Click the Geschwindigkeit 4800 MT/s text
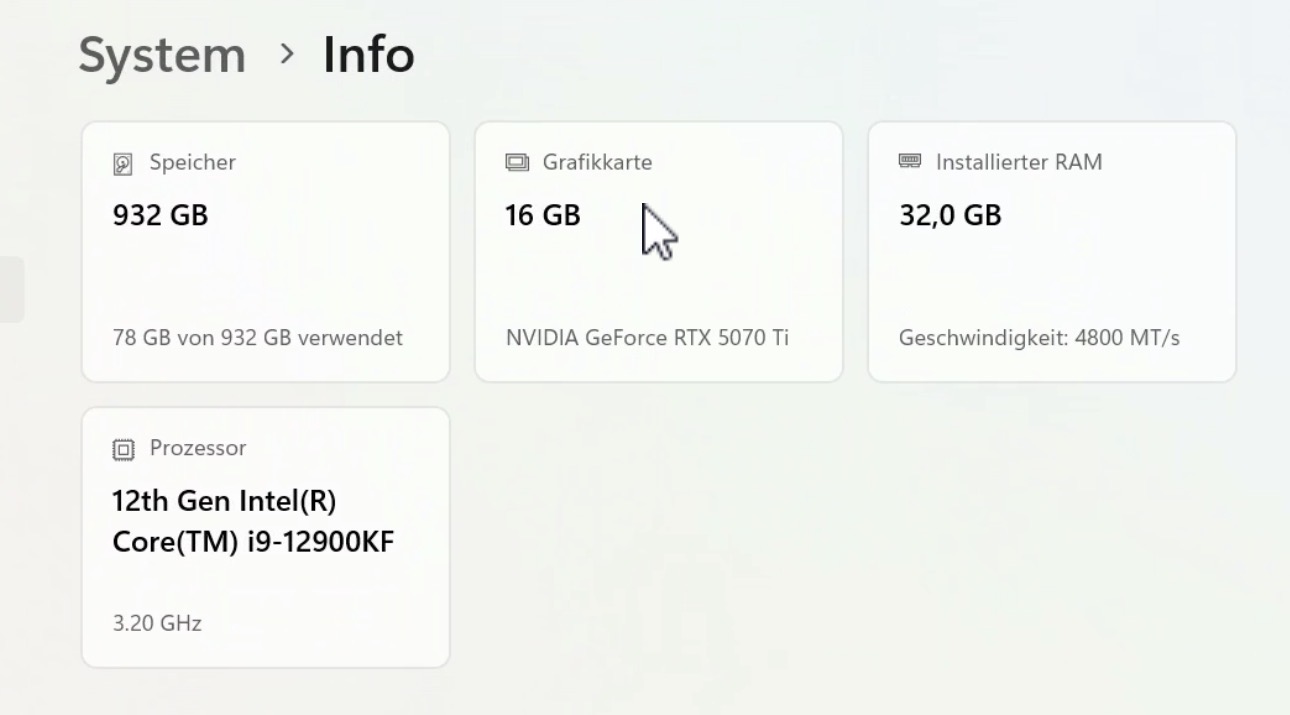This screenshot has width=1290, height=715. pos(1039,338)
